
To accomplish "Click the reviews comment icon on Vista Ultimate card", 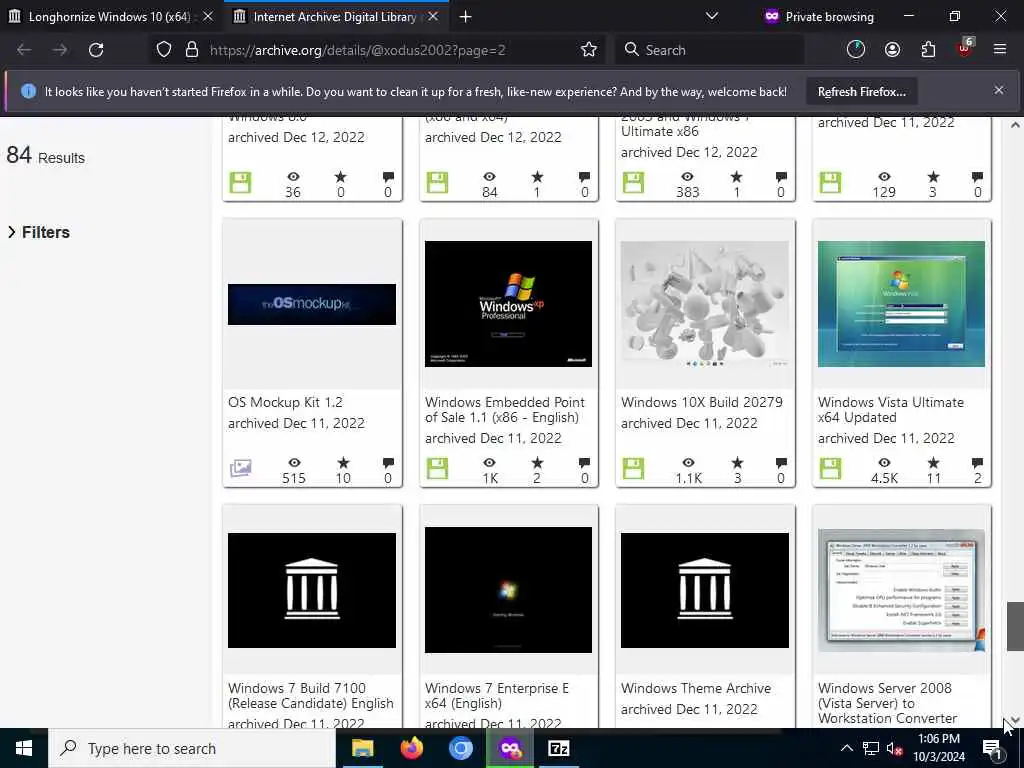I will pyautogui.click(x=977, y=463).
